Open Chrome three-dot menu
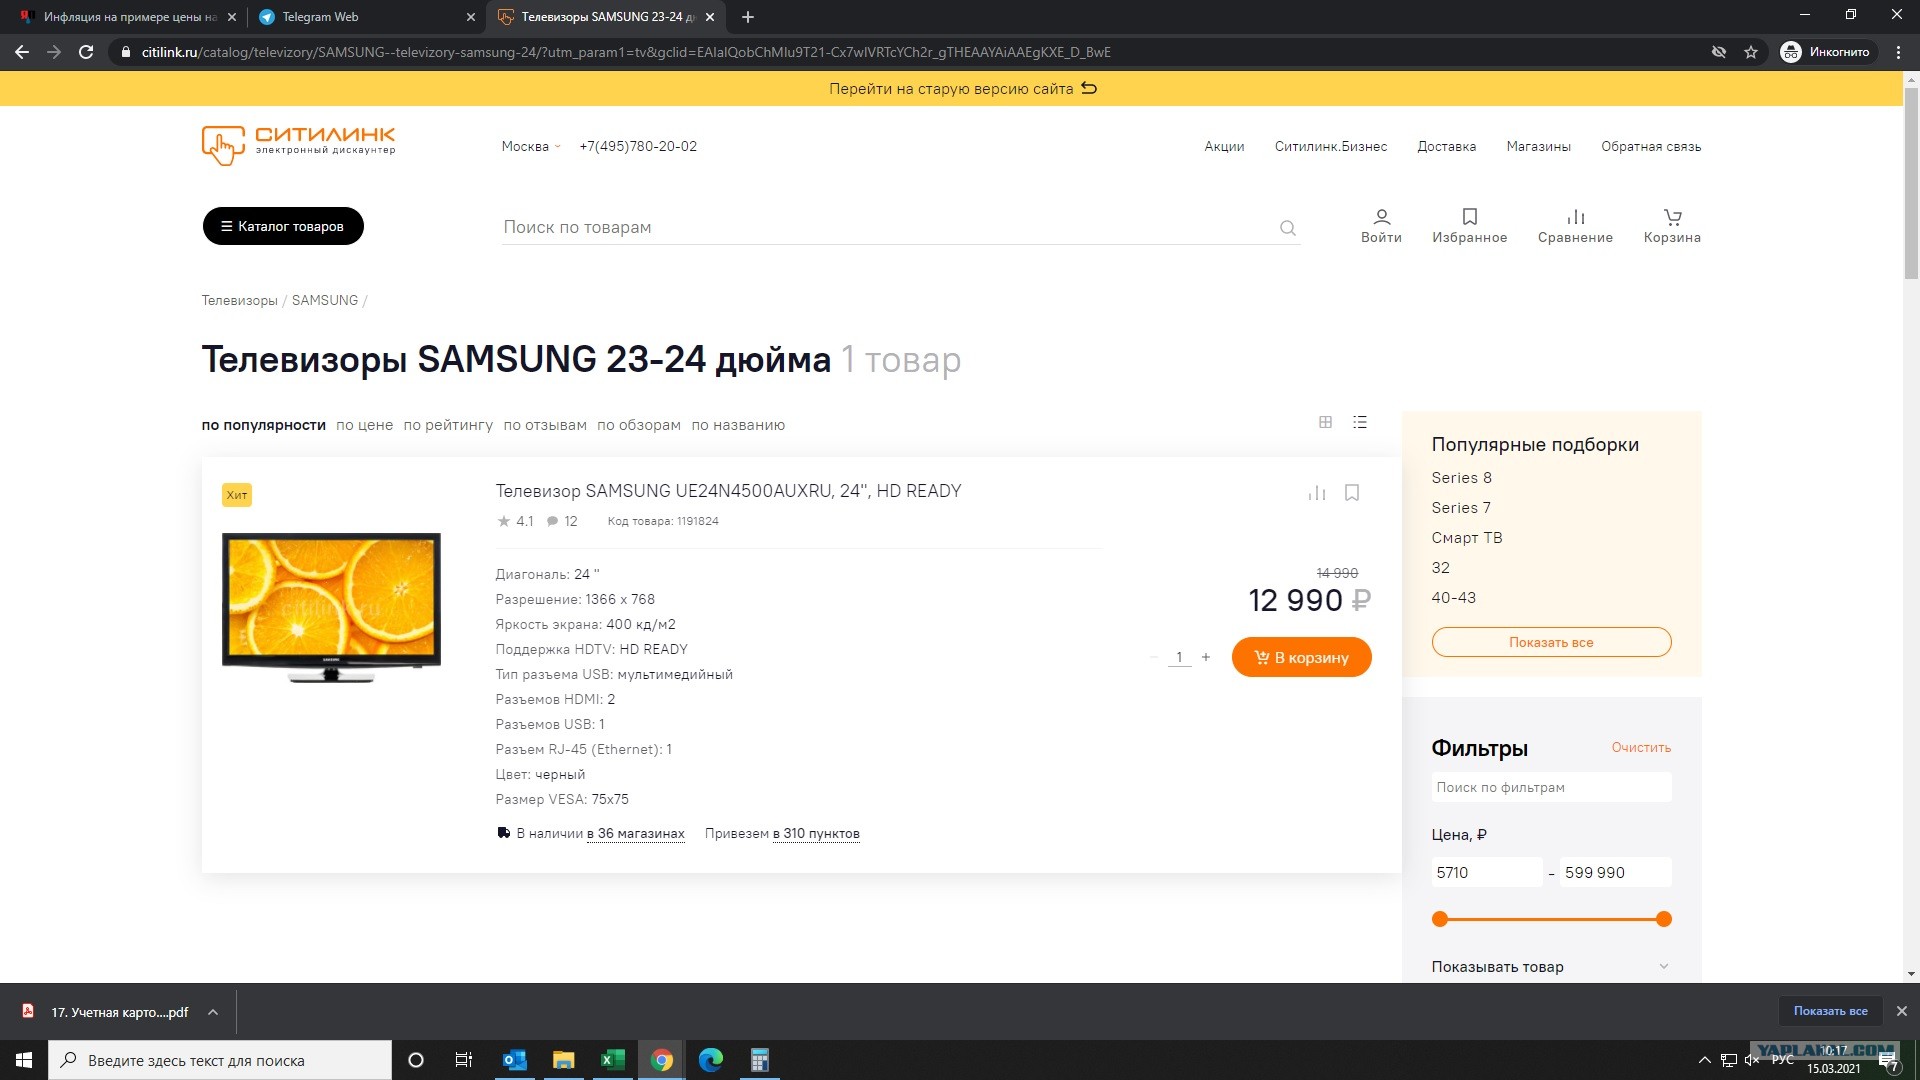 [x=1898, y=52]
